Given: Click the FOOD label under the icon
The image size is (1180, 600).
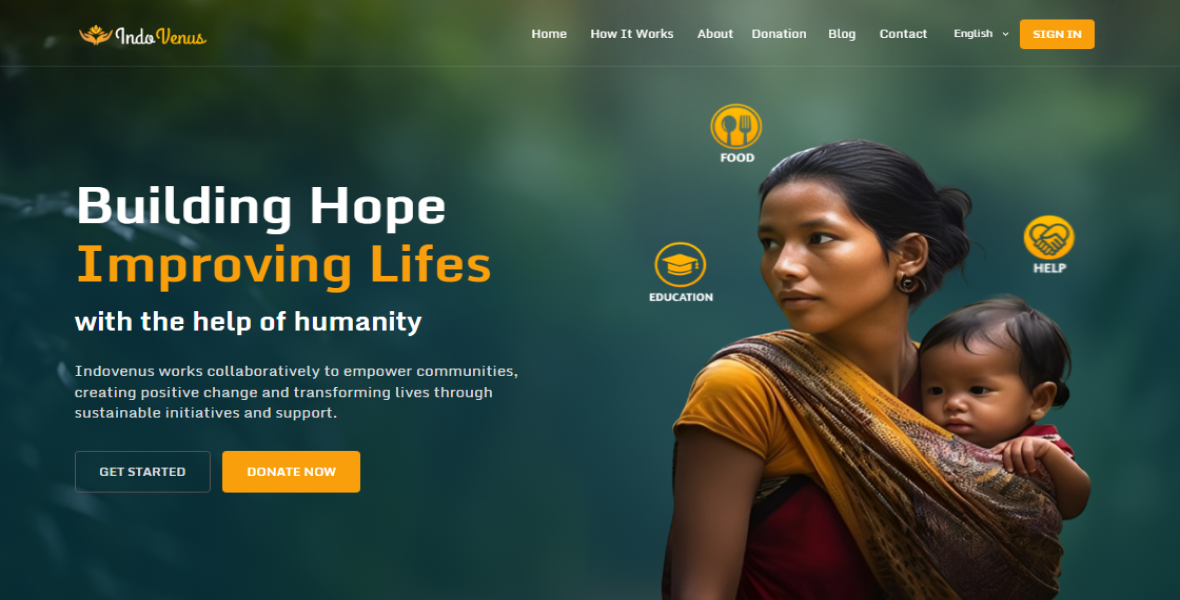Looking at the screenshot, I should pos(737,157).
